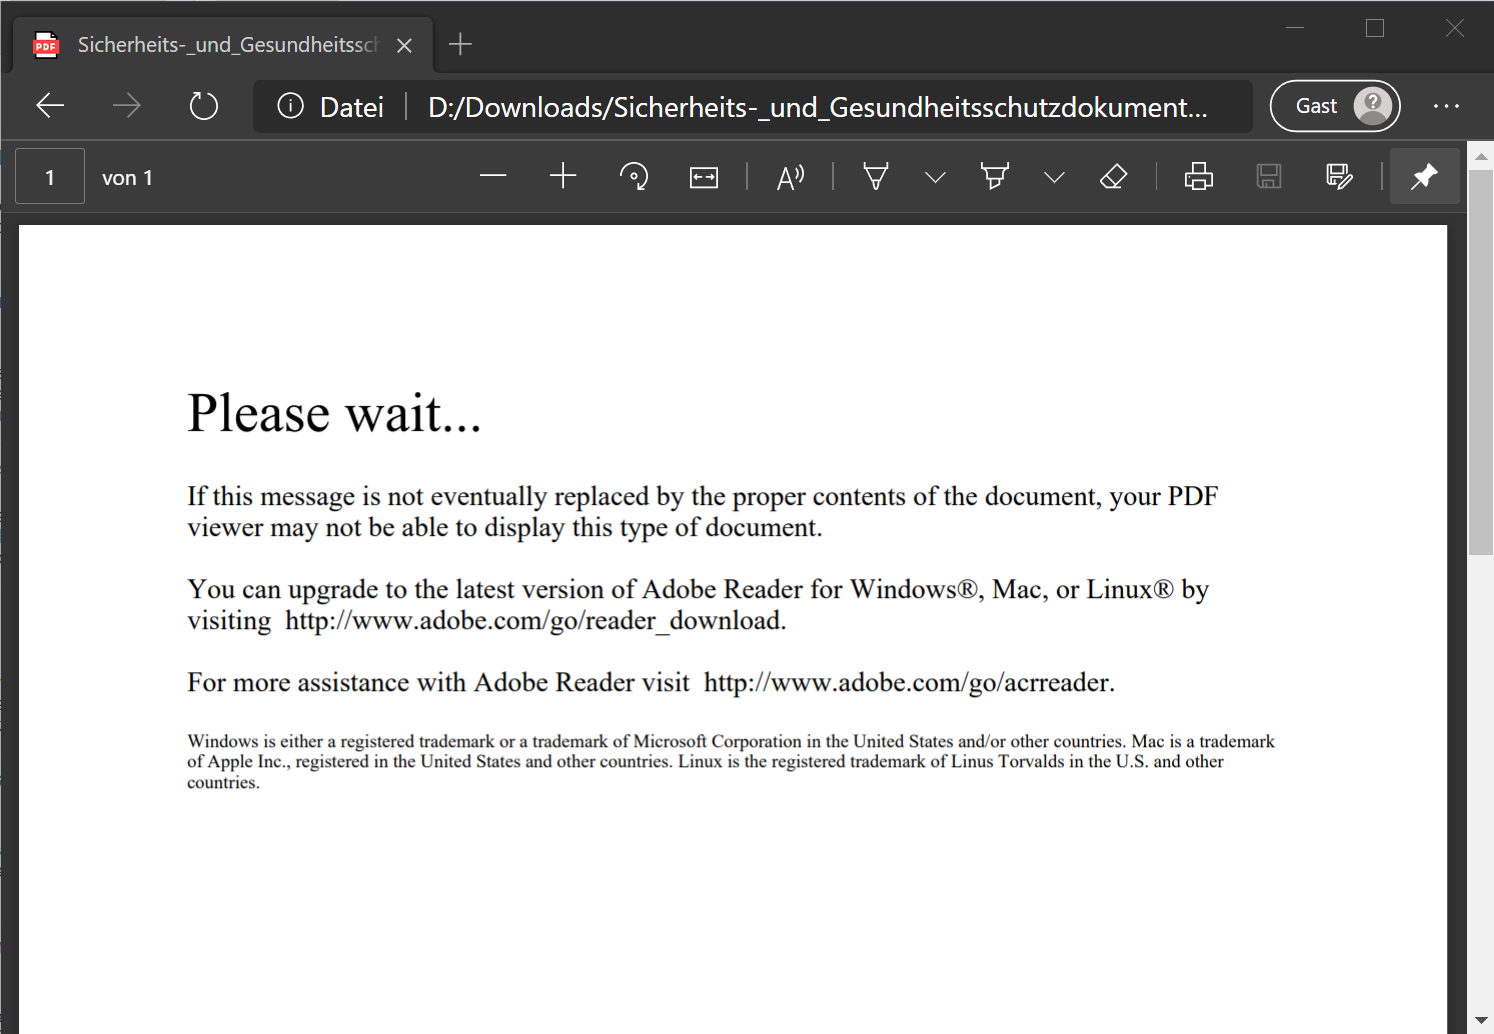Viewport: 1494px width, 1034px height.
Task: Open the Gast profile menu
Action: 1335,106
